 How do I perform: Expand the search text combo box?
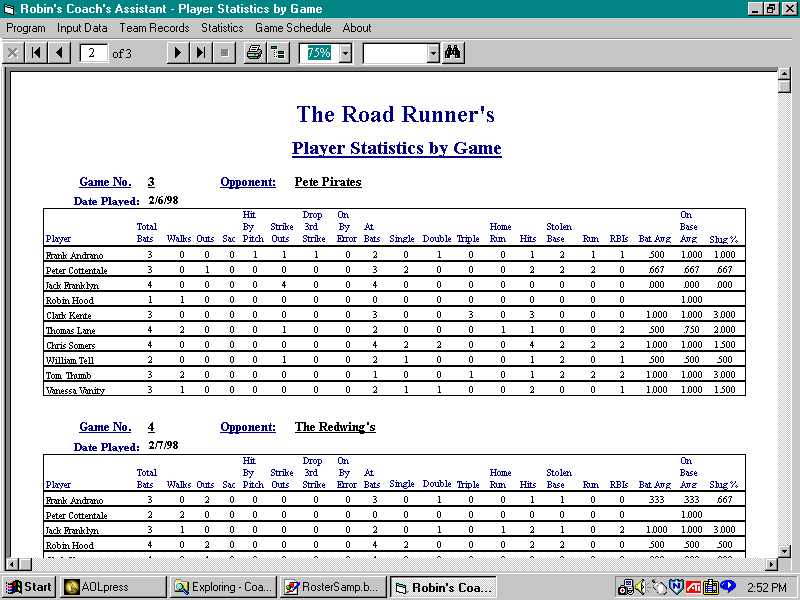tap(432, 53)
